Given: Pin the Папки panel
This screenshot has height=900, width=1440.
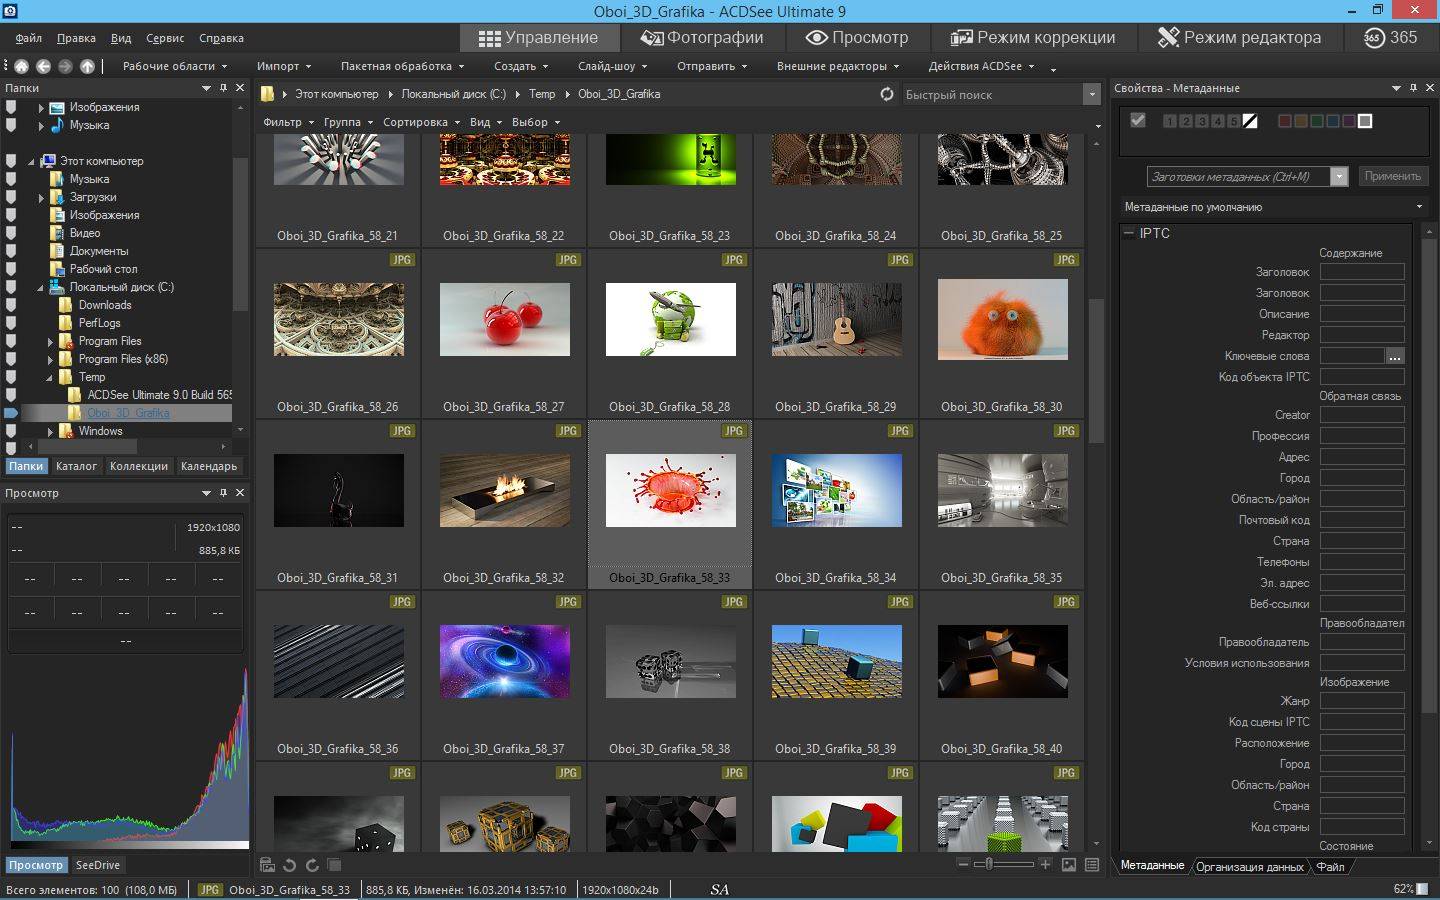Looking at the screenshot, I should point(223,88).
